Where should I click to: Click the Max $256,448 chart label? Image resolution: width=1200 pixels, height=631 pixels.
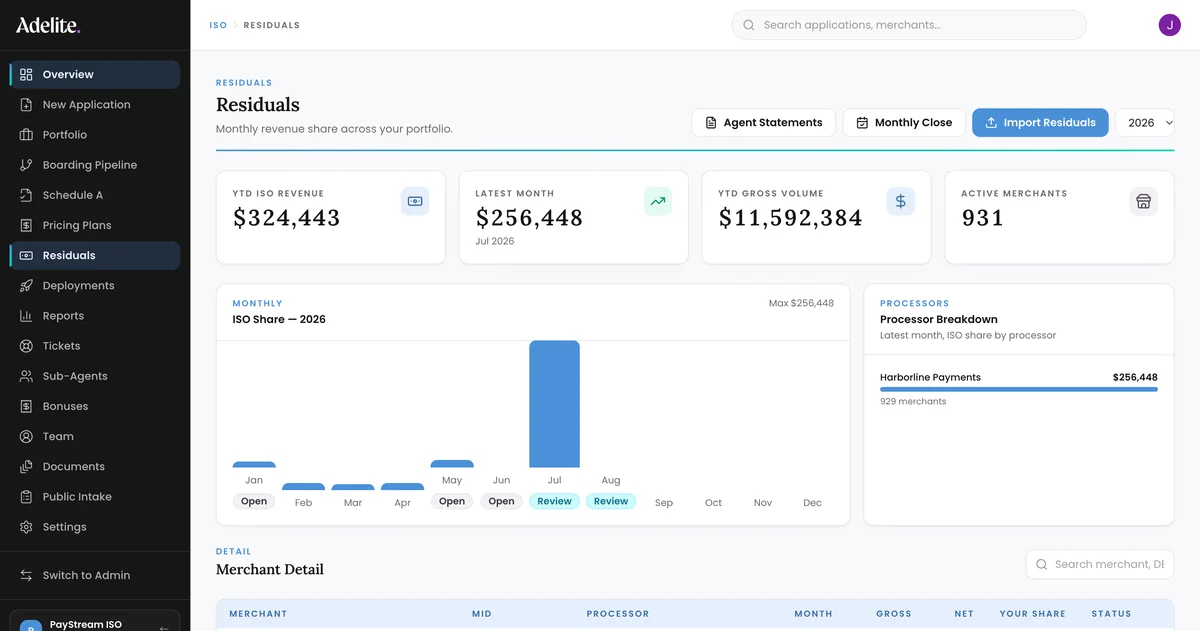(801, 303)
